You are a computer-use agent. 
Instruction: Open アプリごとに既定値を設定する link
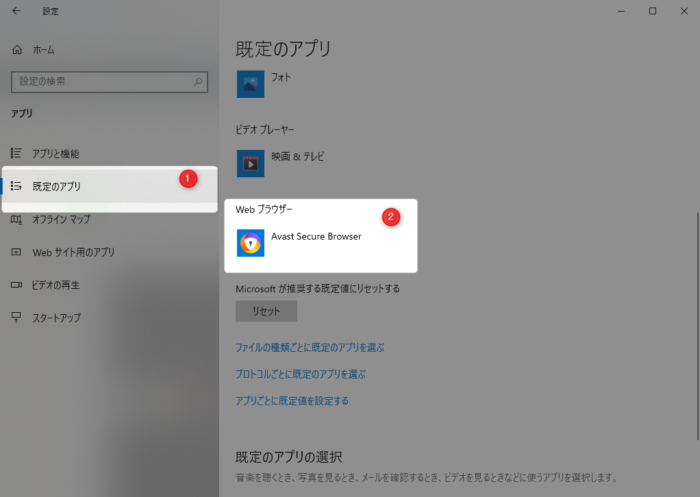pyautogui.click(x=291, y=401)
